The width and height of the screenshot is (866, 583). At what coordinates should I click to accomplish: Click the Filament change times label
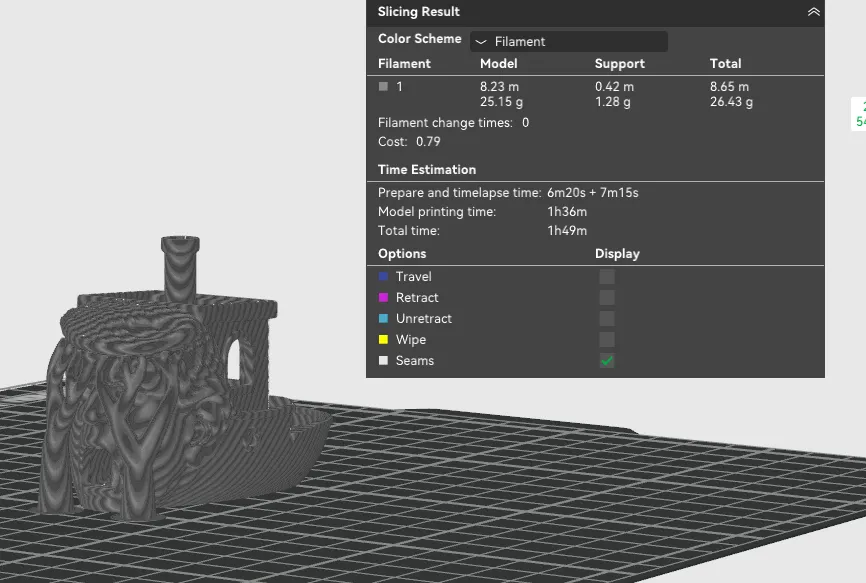(445, 123)
